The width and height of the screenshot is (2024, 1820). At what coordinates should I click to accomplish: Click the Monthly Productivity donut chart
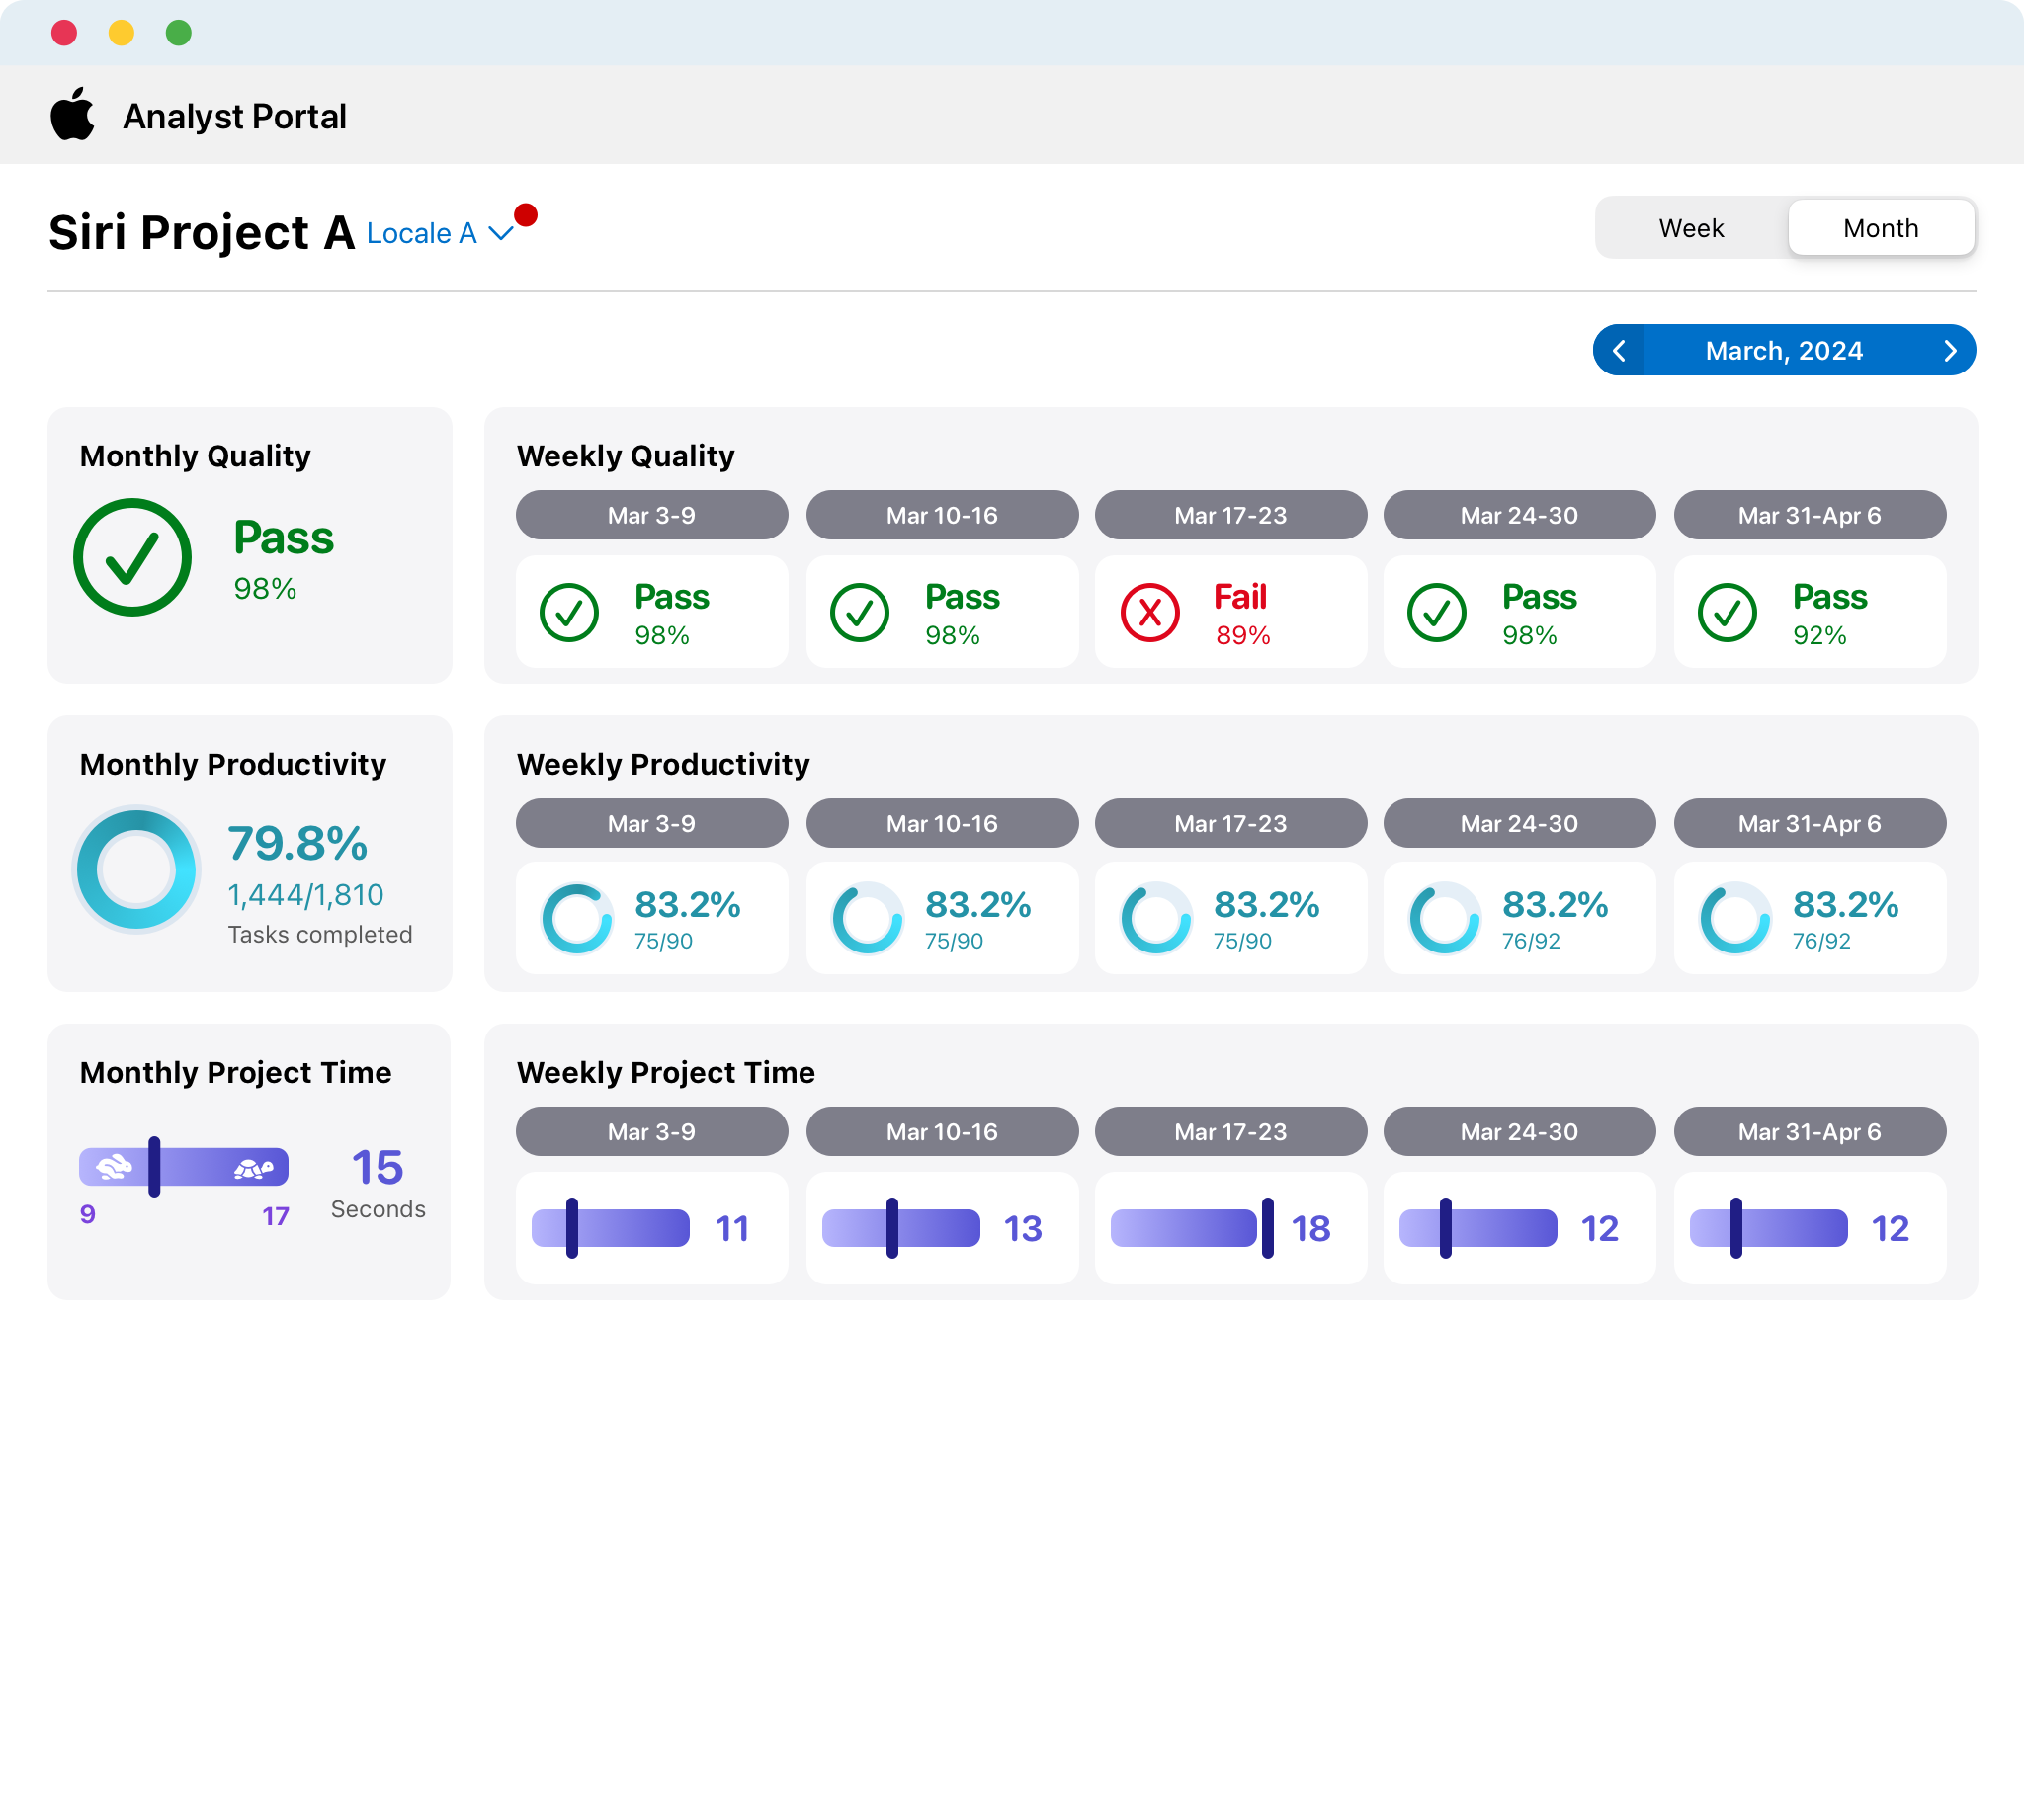point(136,869)
